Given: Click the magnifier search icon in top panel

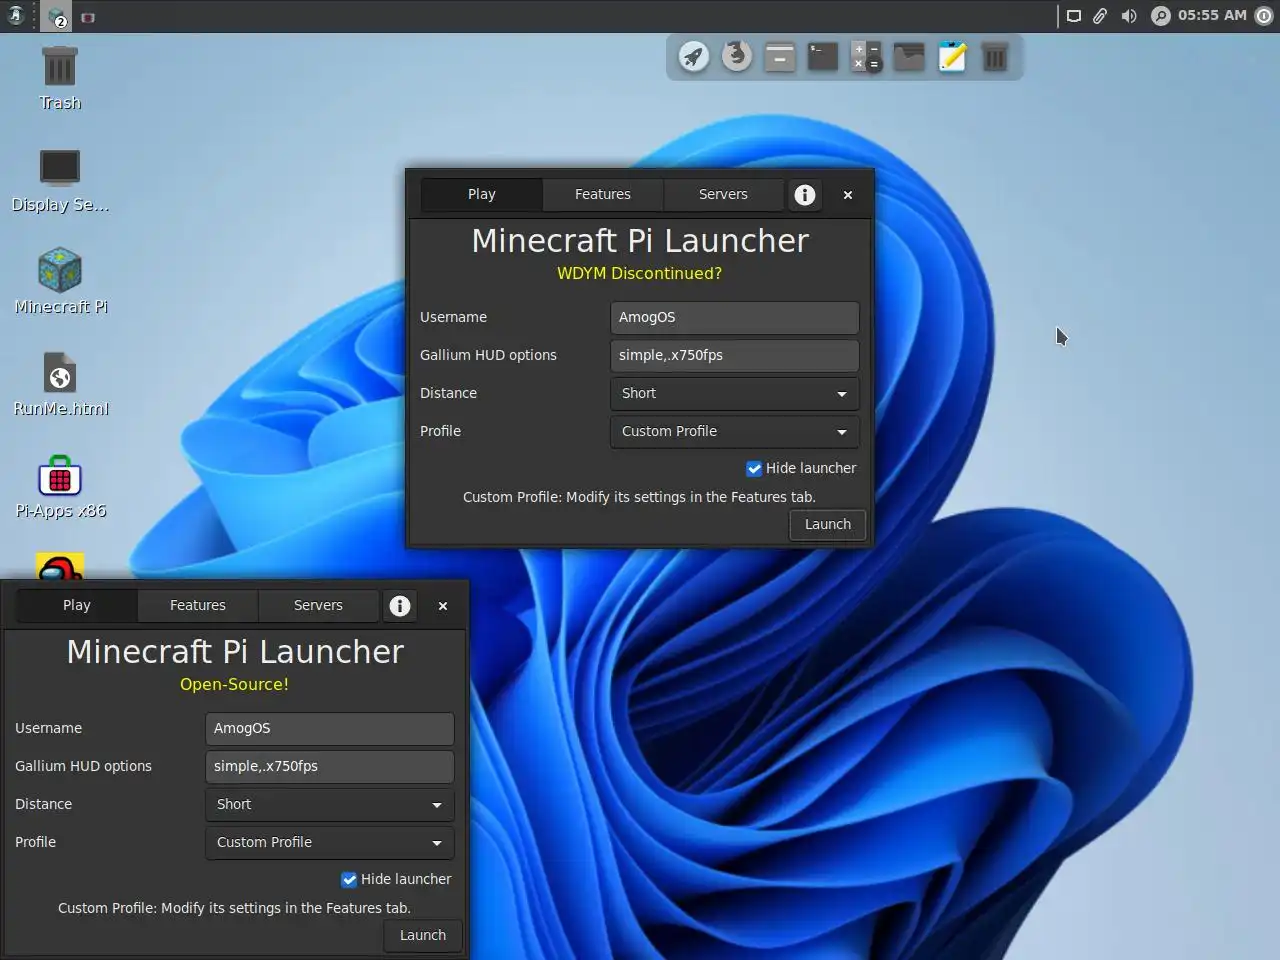Looking at the screenshot, I should [1160, 16].
